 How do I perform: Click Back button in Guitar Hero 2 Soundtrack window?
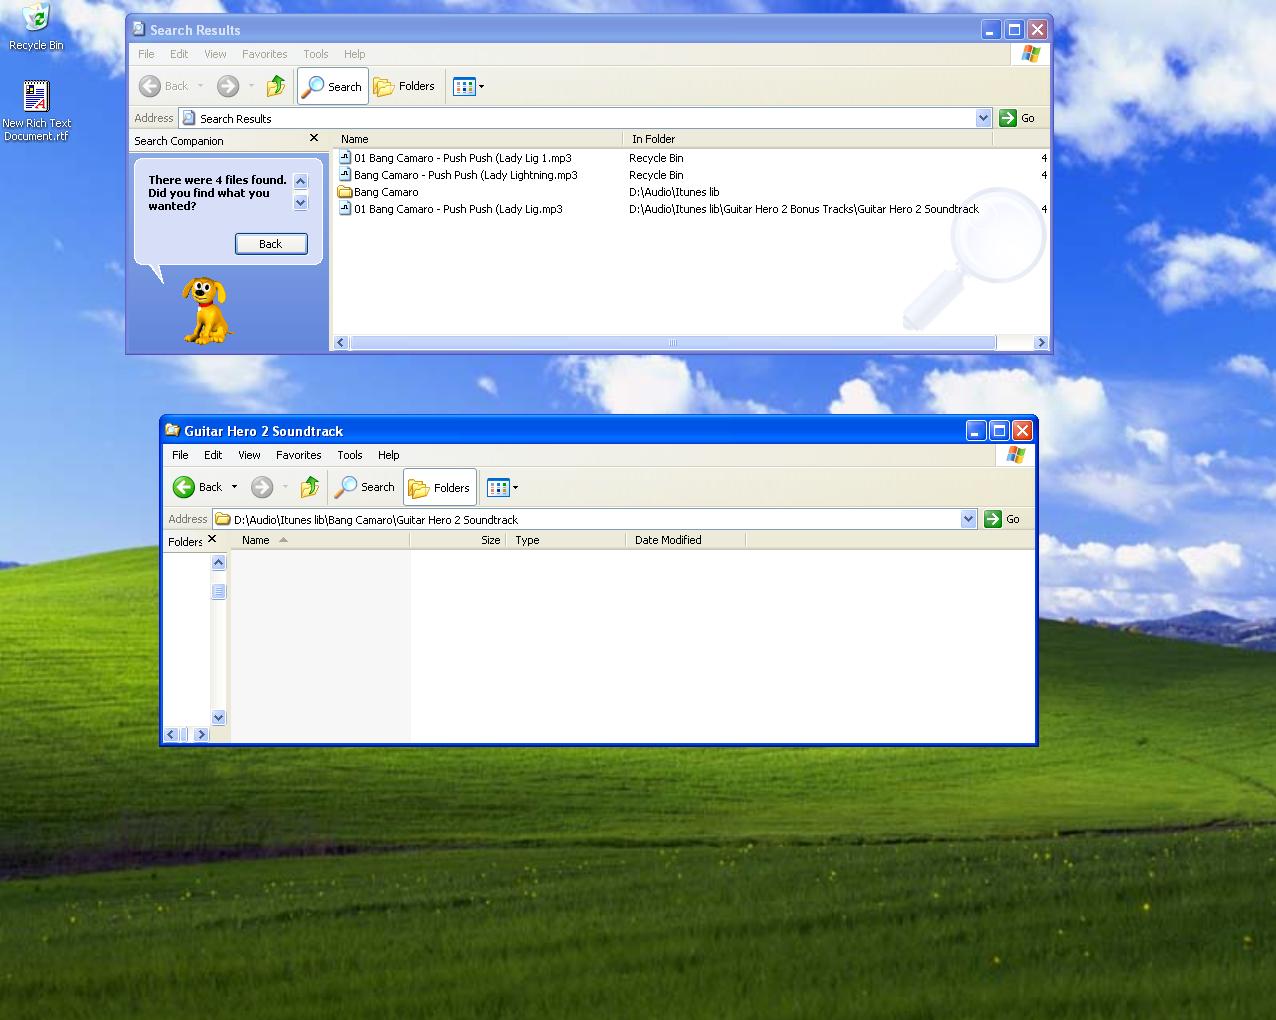coord(198,487)
